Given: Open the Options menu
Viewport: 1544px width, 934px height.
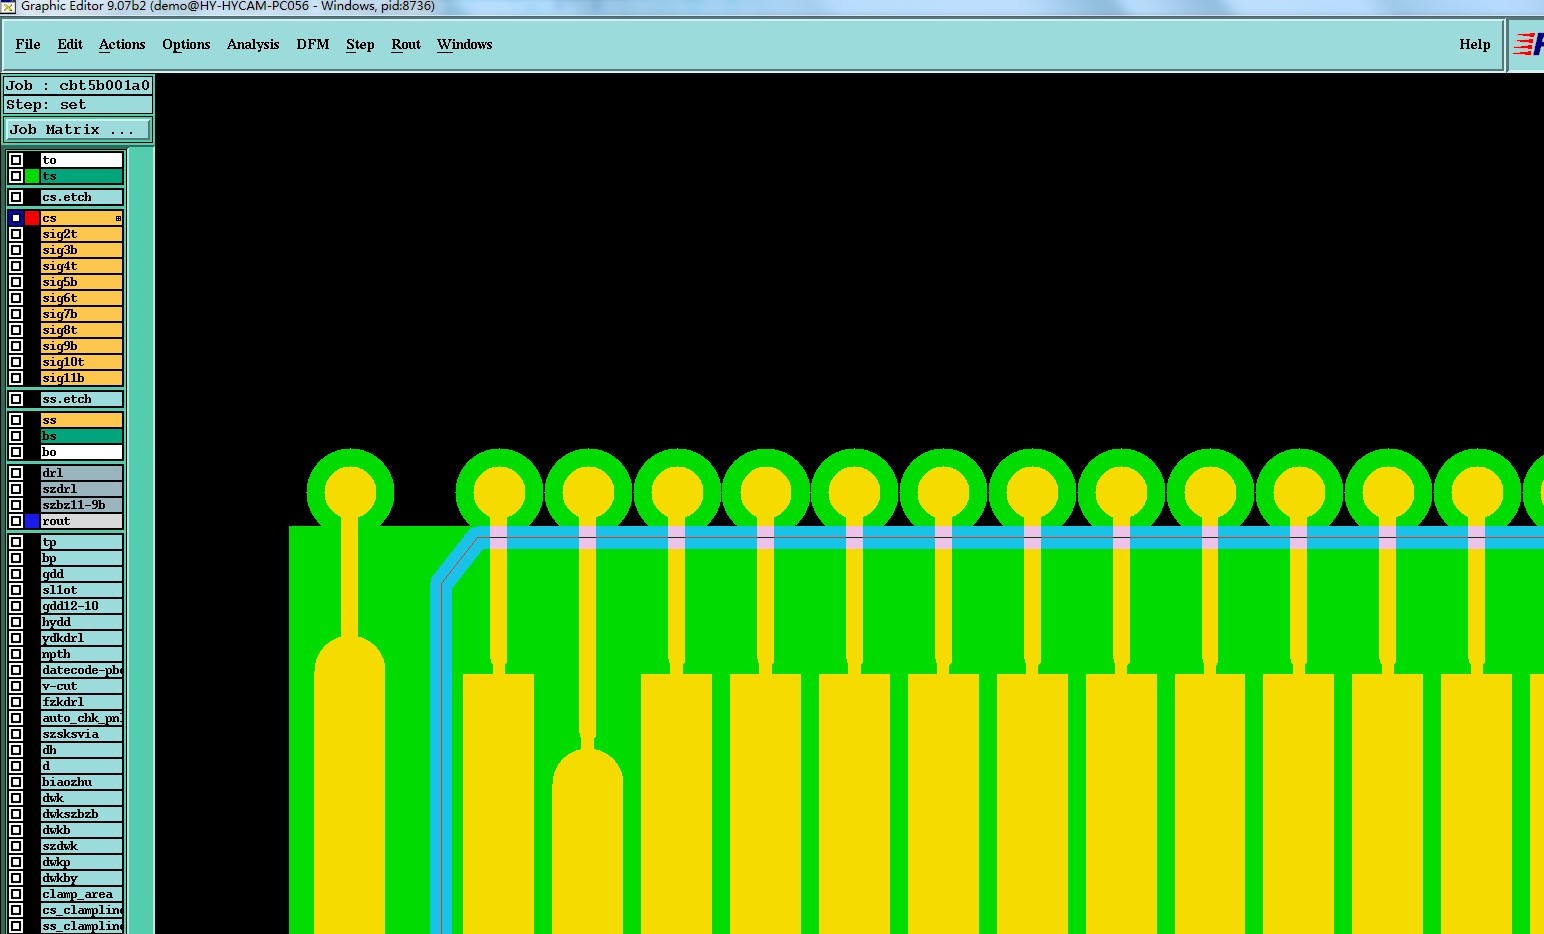Looking at the screenshot, I should 186,45.
